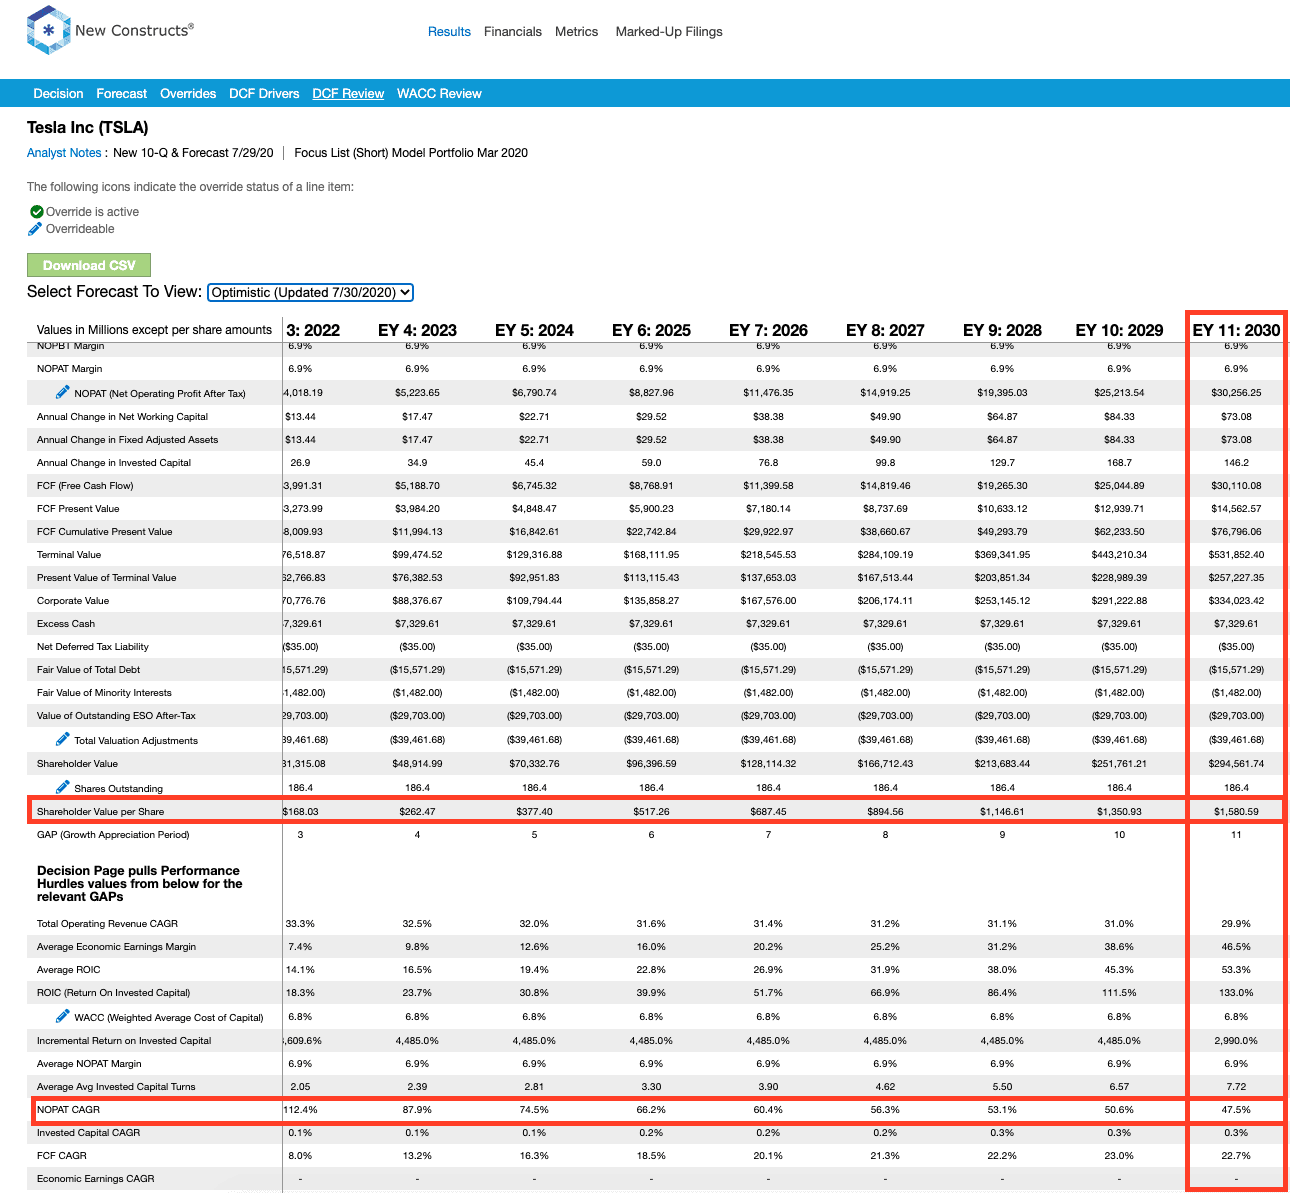Click the Download CSV button
The image size is (1290, 1193).
89,265
